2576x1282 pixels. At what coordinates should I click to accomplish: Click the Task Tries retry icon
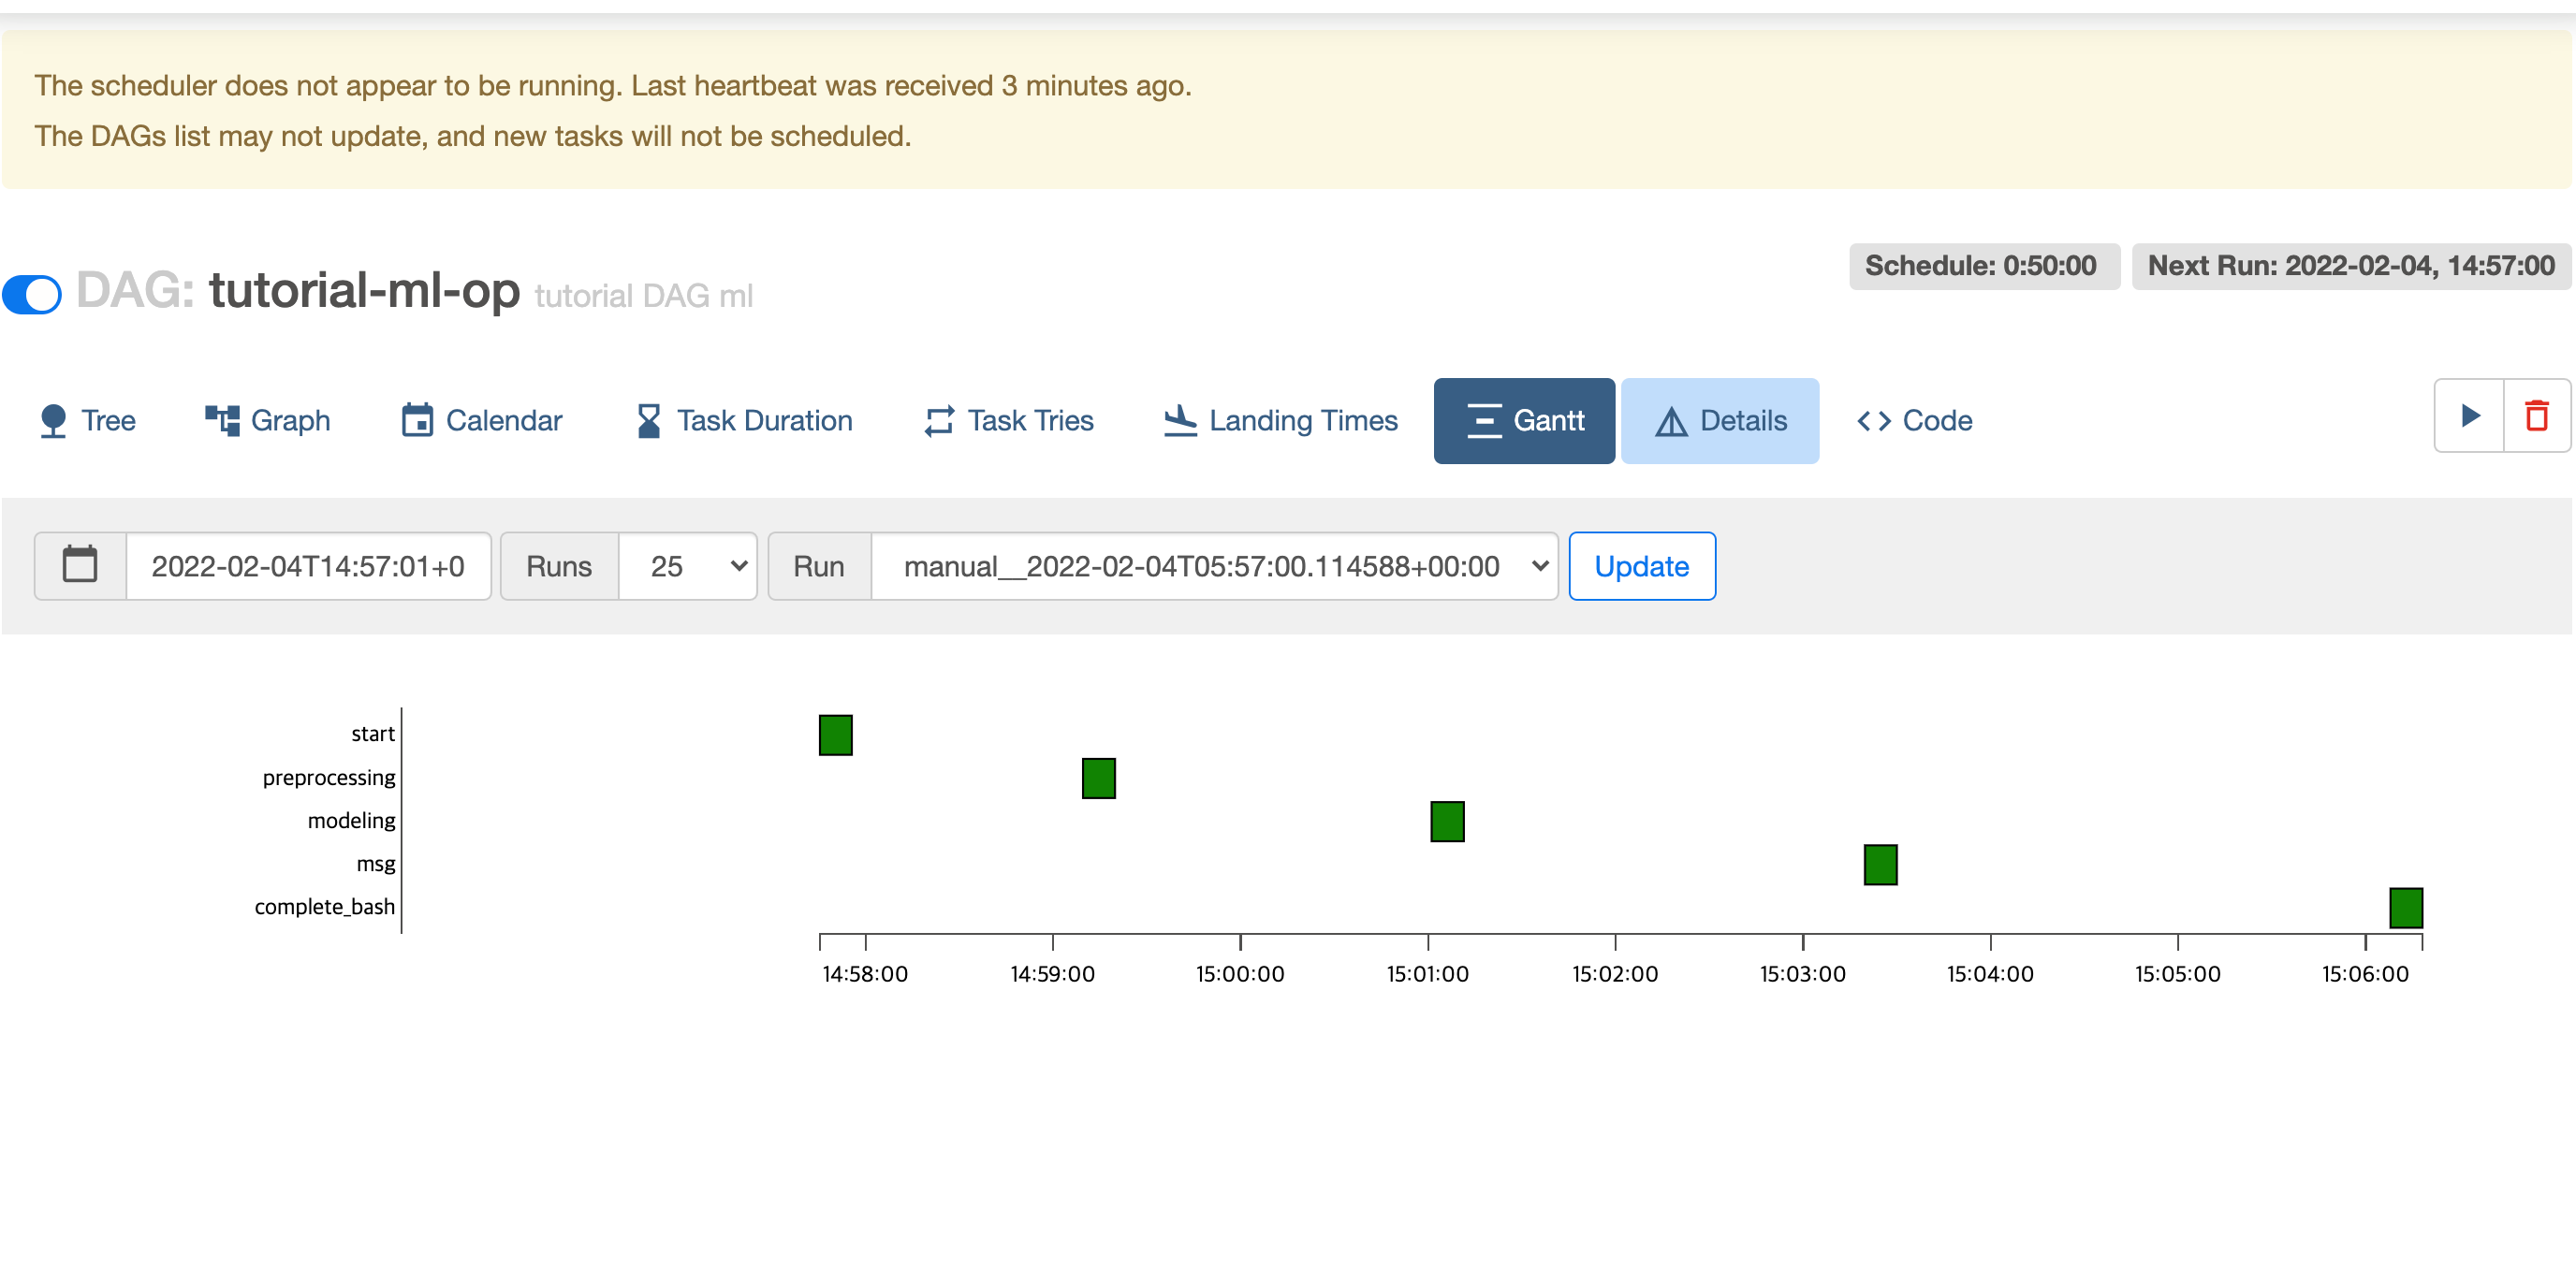click(x=938, y=421)
